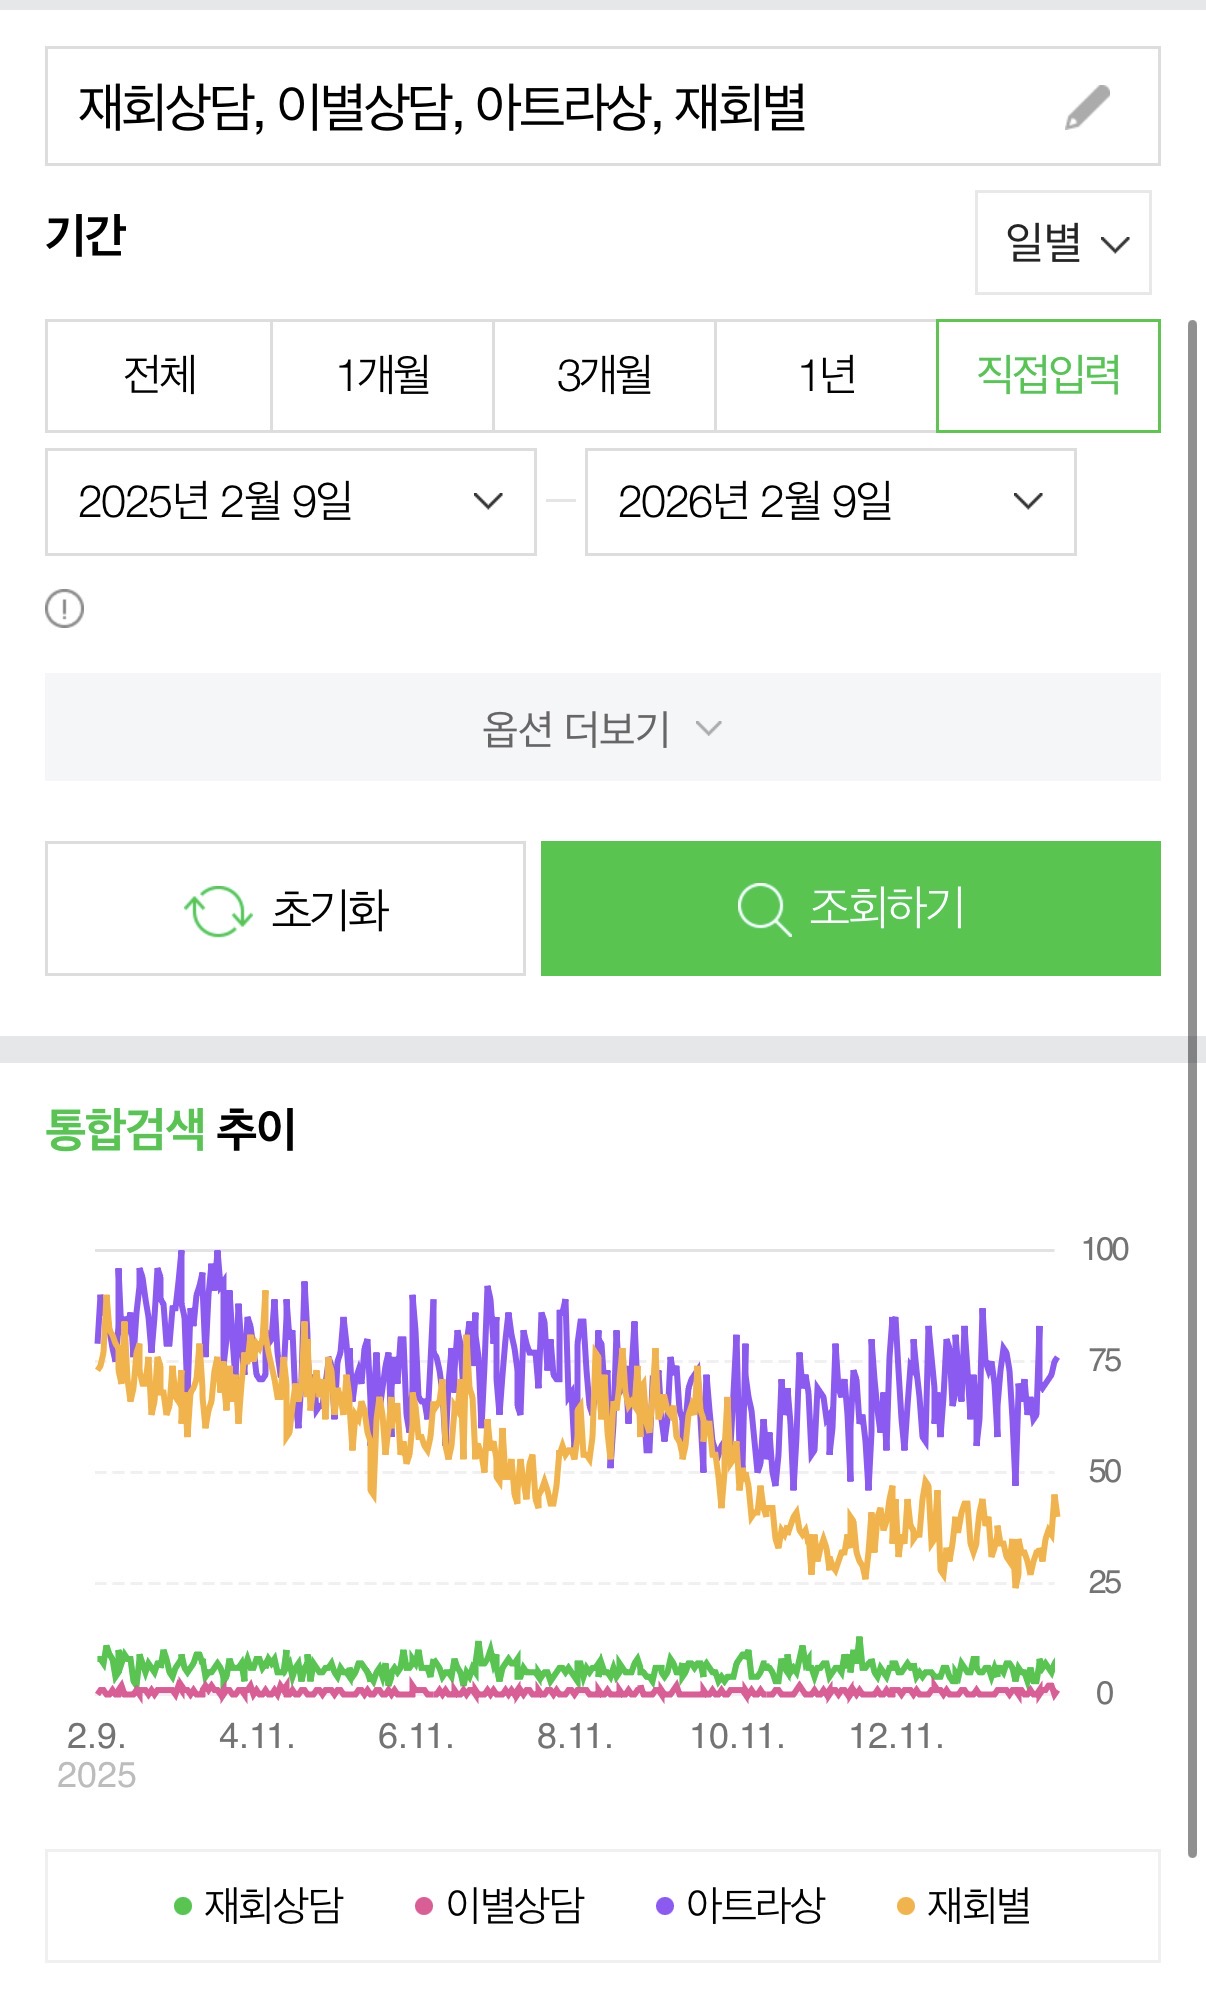Image resolution: width=1206 pixels, height=1989 pixels.
Task: Toggle 재회상담 green legend series
Action: click(x=259, y=1905)
